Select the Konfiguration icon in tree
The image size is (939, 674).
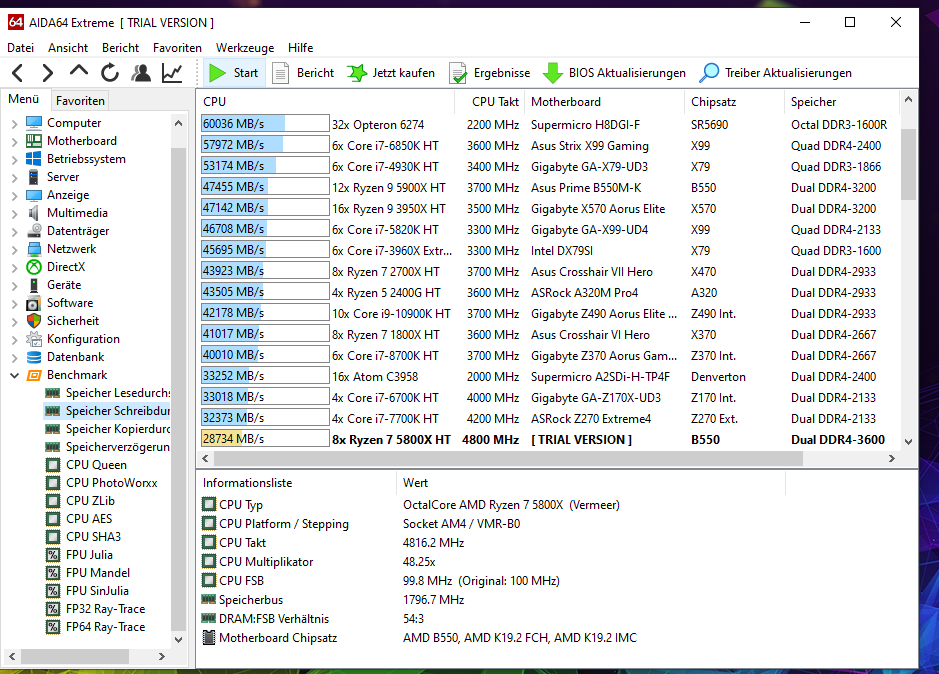(34, 339)
